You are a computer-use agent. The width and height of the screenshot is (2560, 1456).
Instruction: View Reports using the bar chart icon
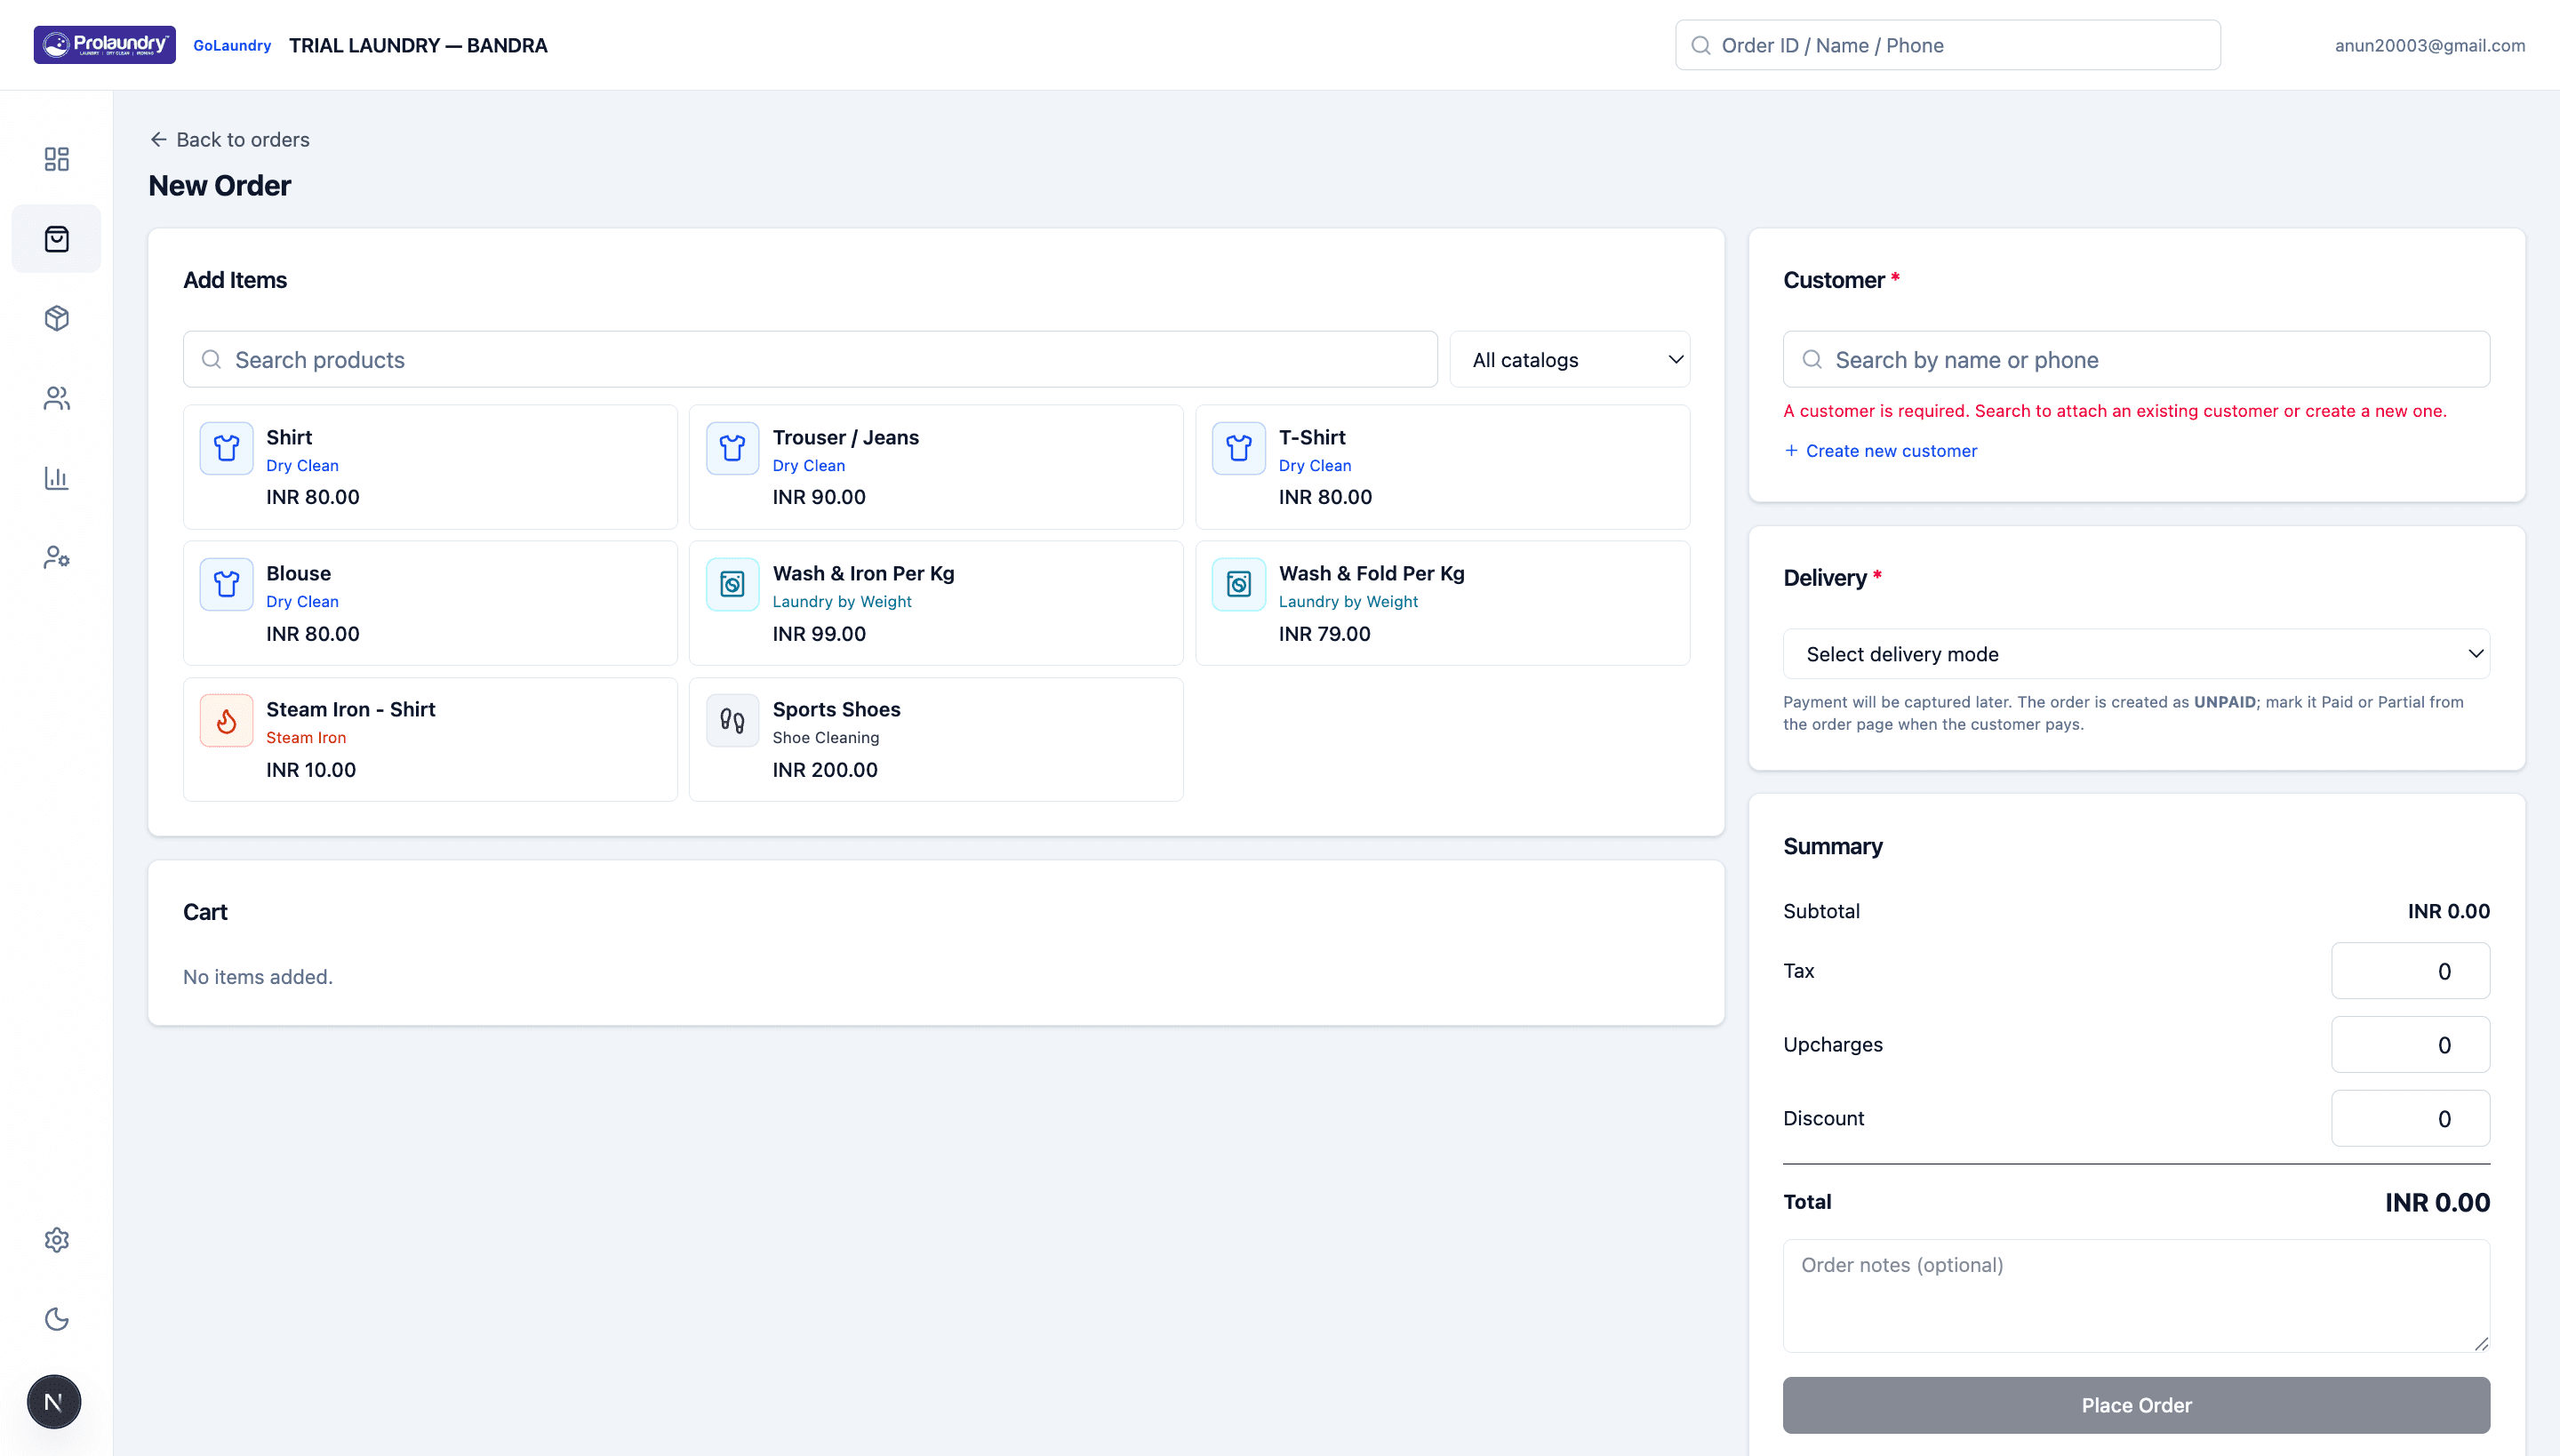(56, 478)
